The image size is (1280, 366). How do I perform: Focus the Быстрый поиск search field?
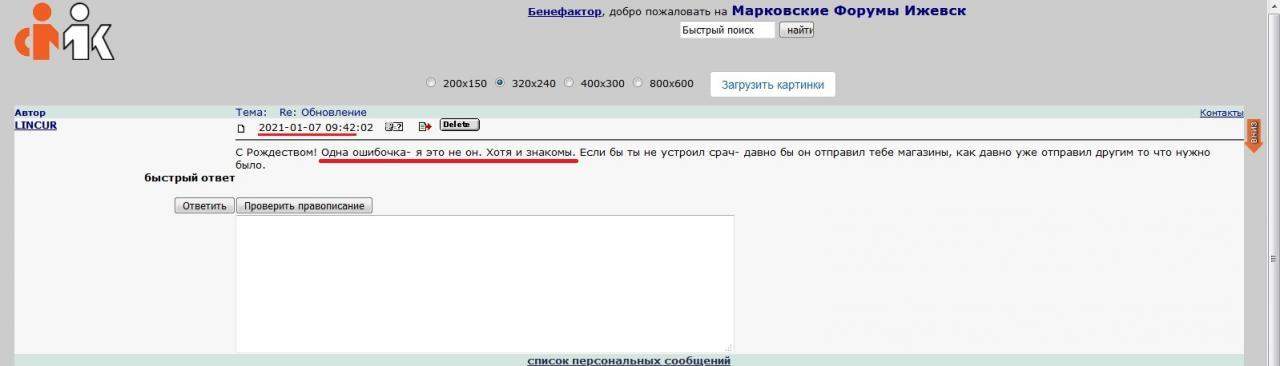727,31
